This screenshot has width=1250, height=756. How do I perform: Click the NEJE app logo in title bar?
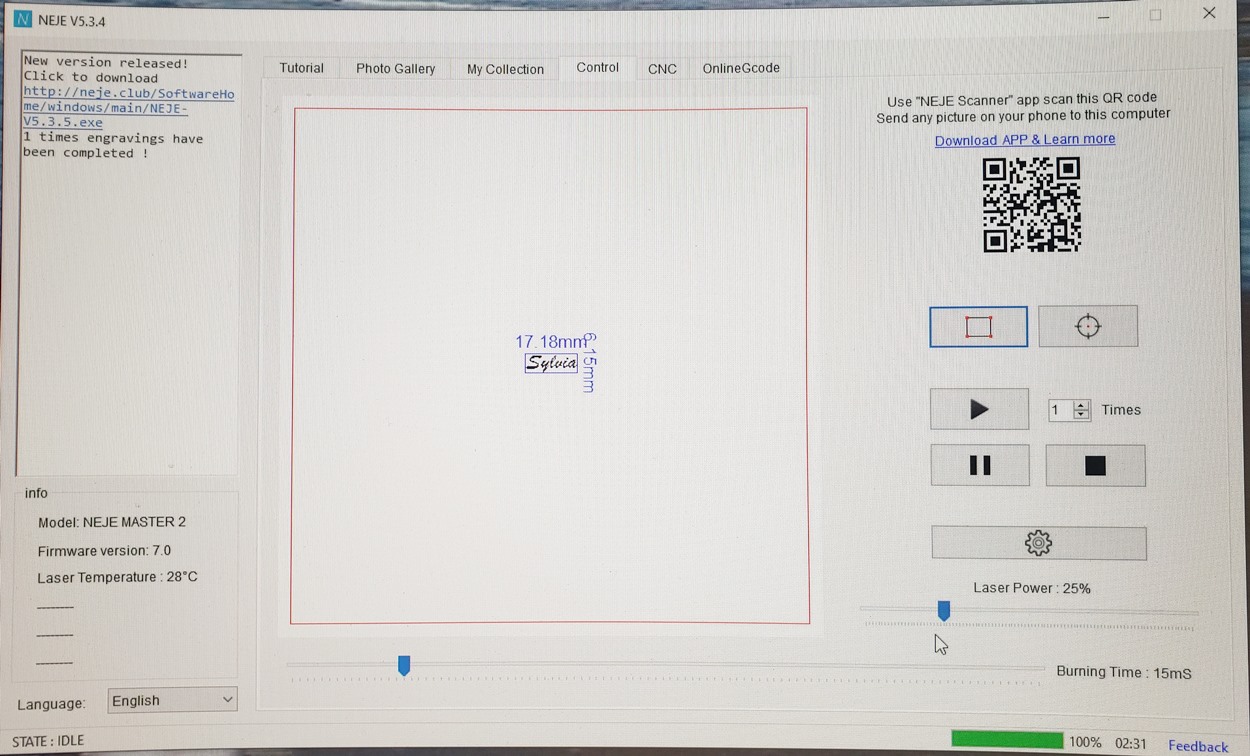click(x=22, y=20)
